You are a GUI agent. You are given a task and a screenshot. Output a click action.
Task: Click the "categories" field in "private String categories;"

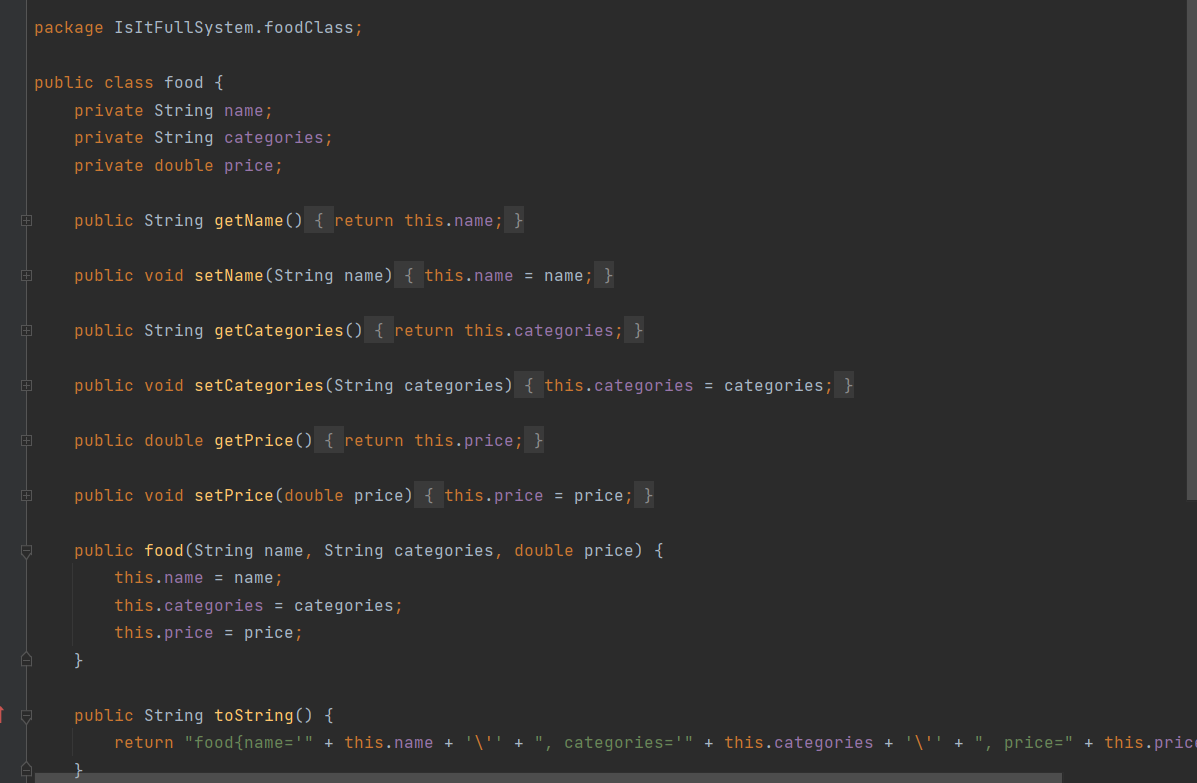[273, 138]
